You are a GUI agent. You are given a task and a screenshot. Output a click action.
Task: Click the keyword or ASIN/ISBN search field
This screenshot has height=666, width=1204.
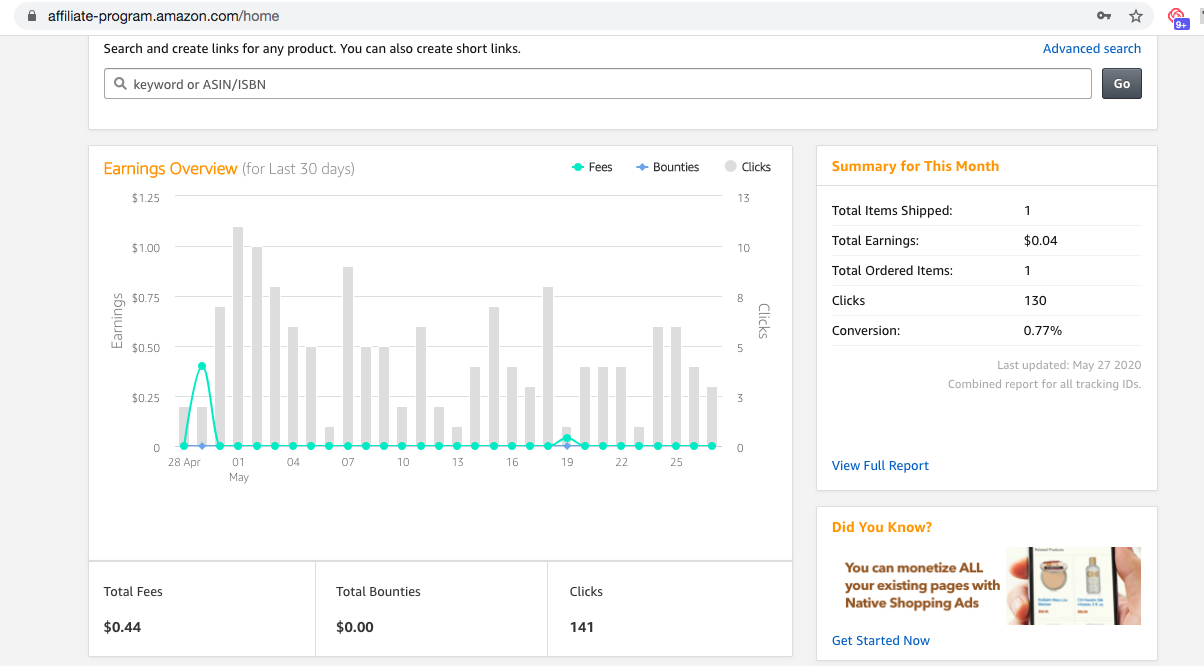point(598,84)
